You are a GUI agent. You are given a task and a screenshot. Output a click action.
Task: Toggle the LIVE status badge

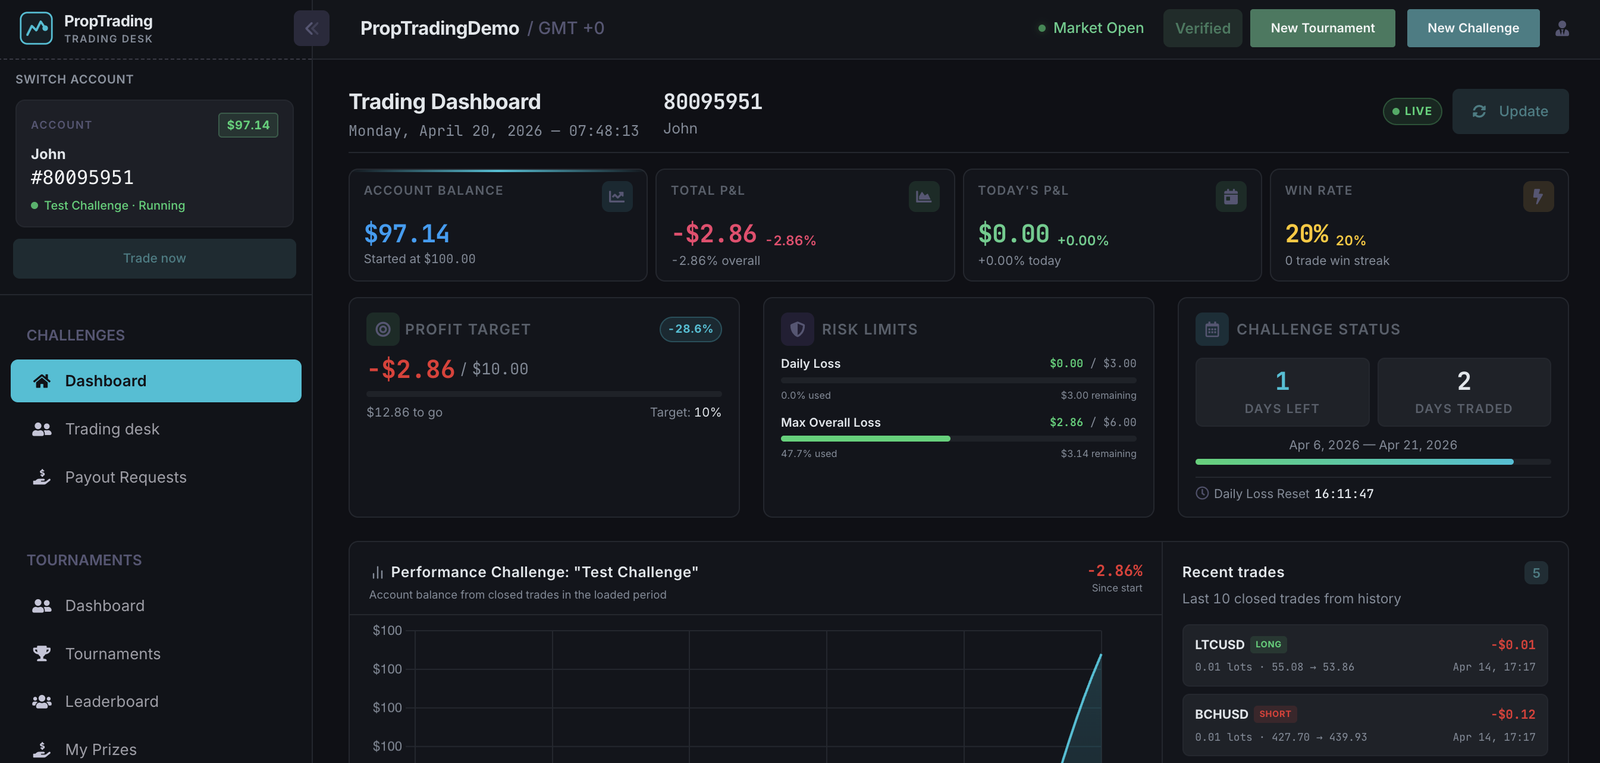(1412, 111)
